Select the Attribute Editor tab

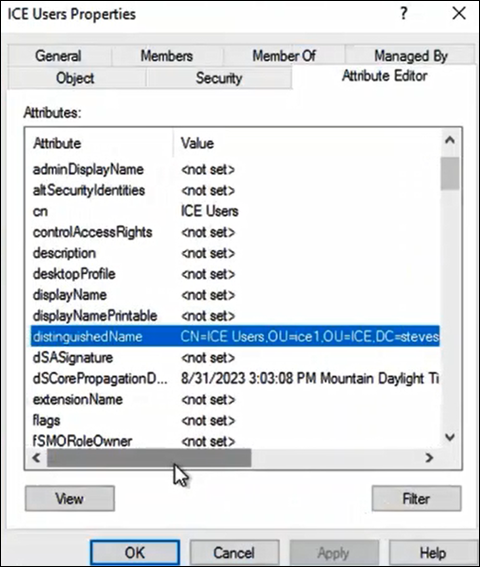[x=385, y=76]
